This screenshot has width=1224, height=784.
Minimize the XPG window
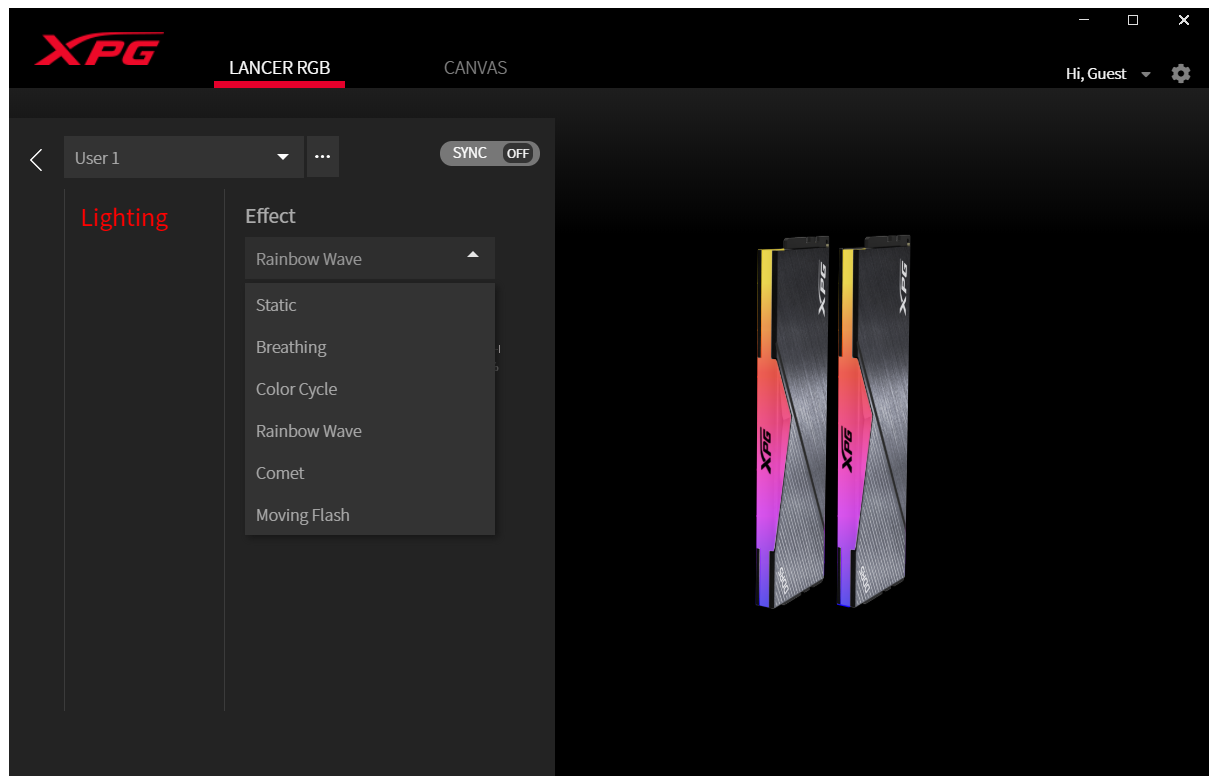[1084, 20]
